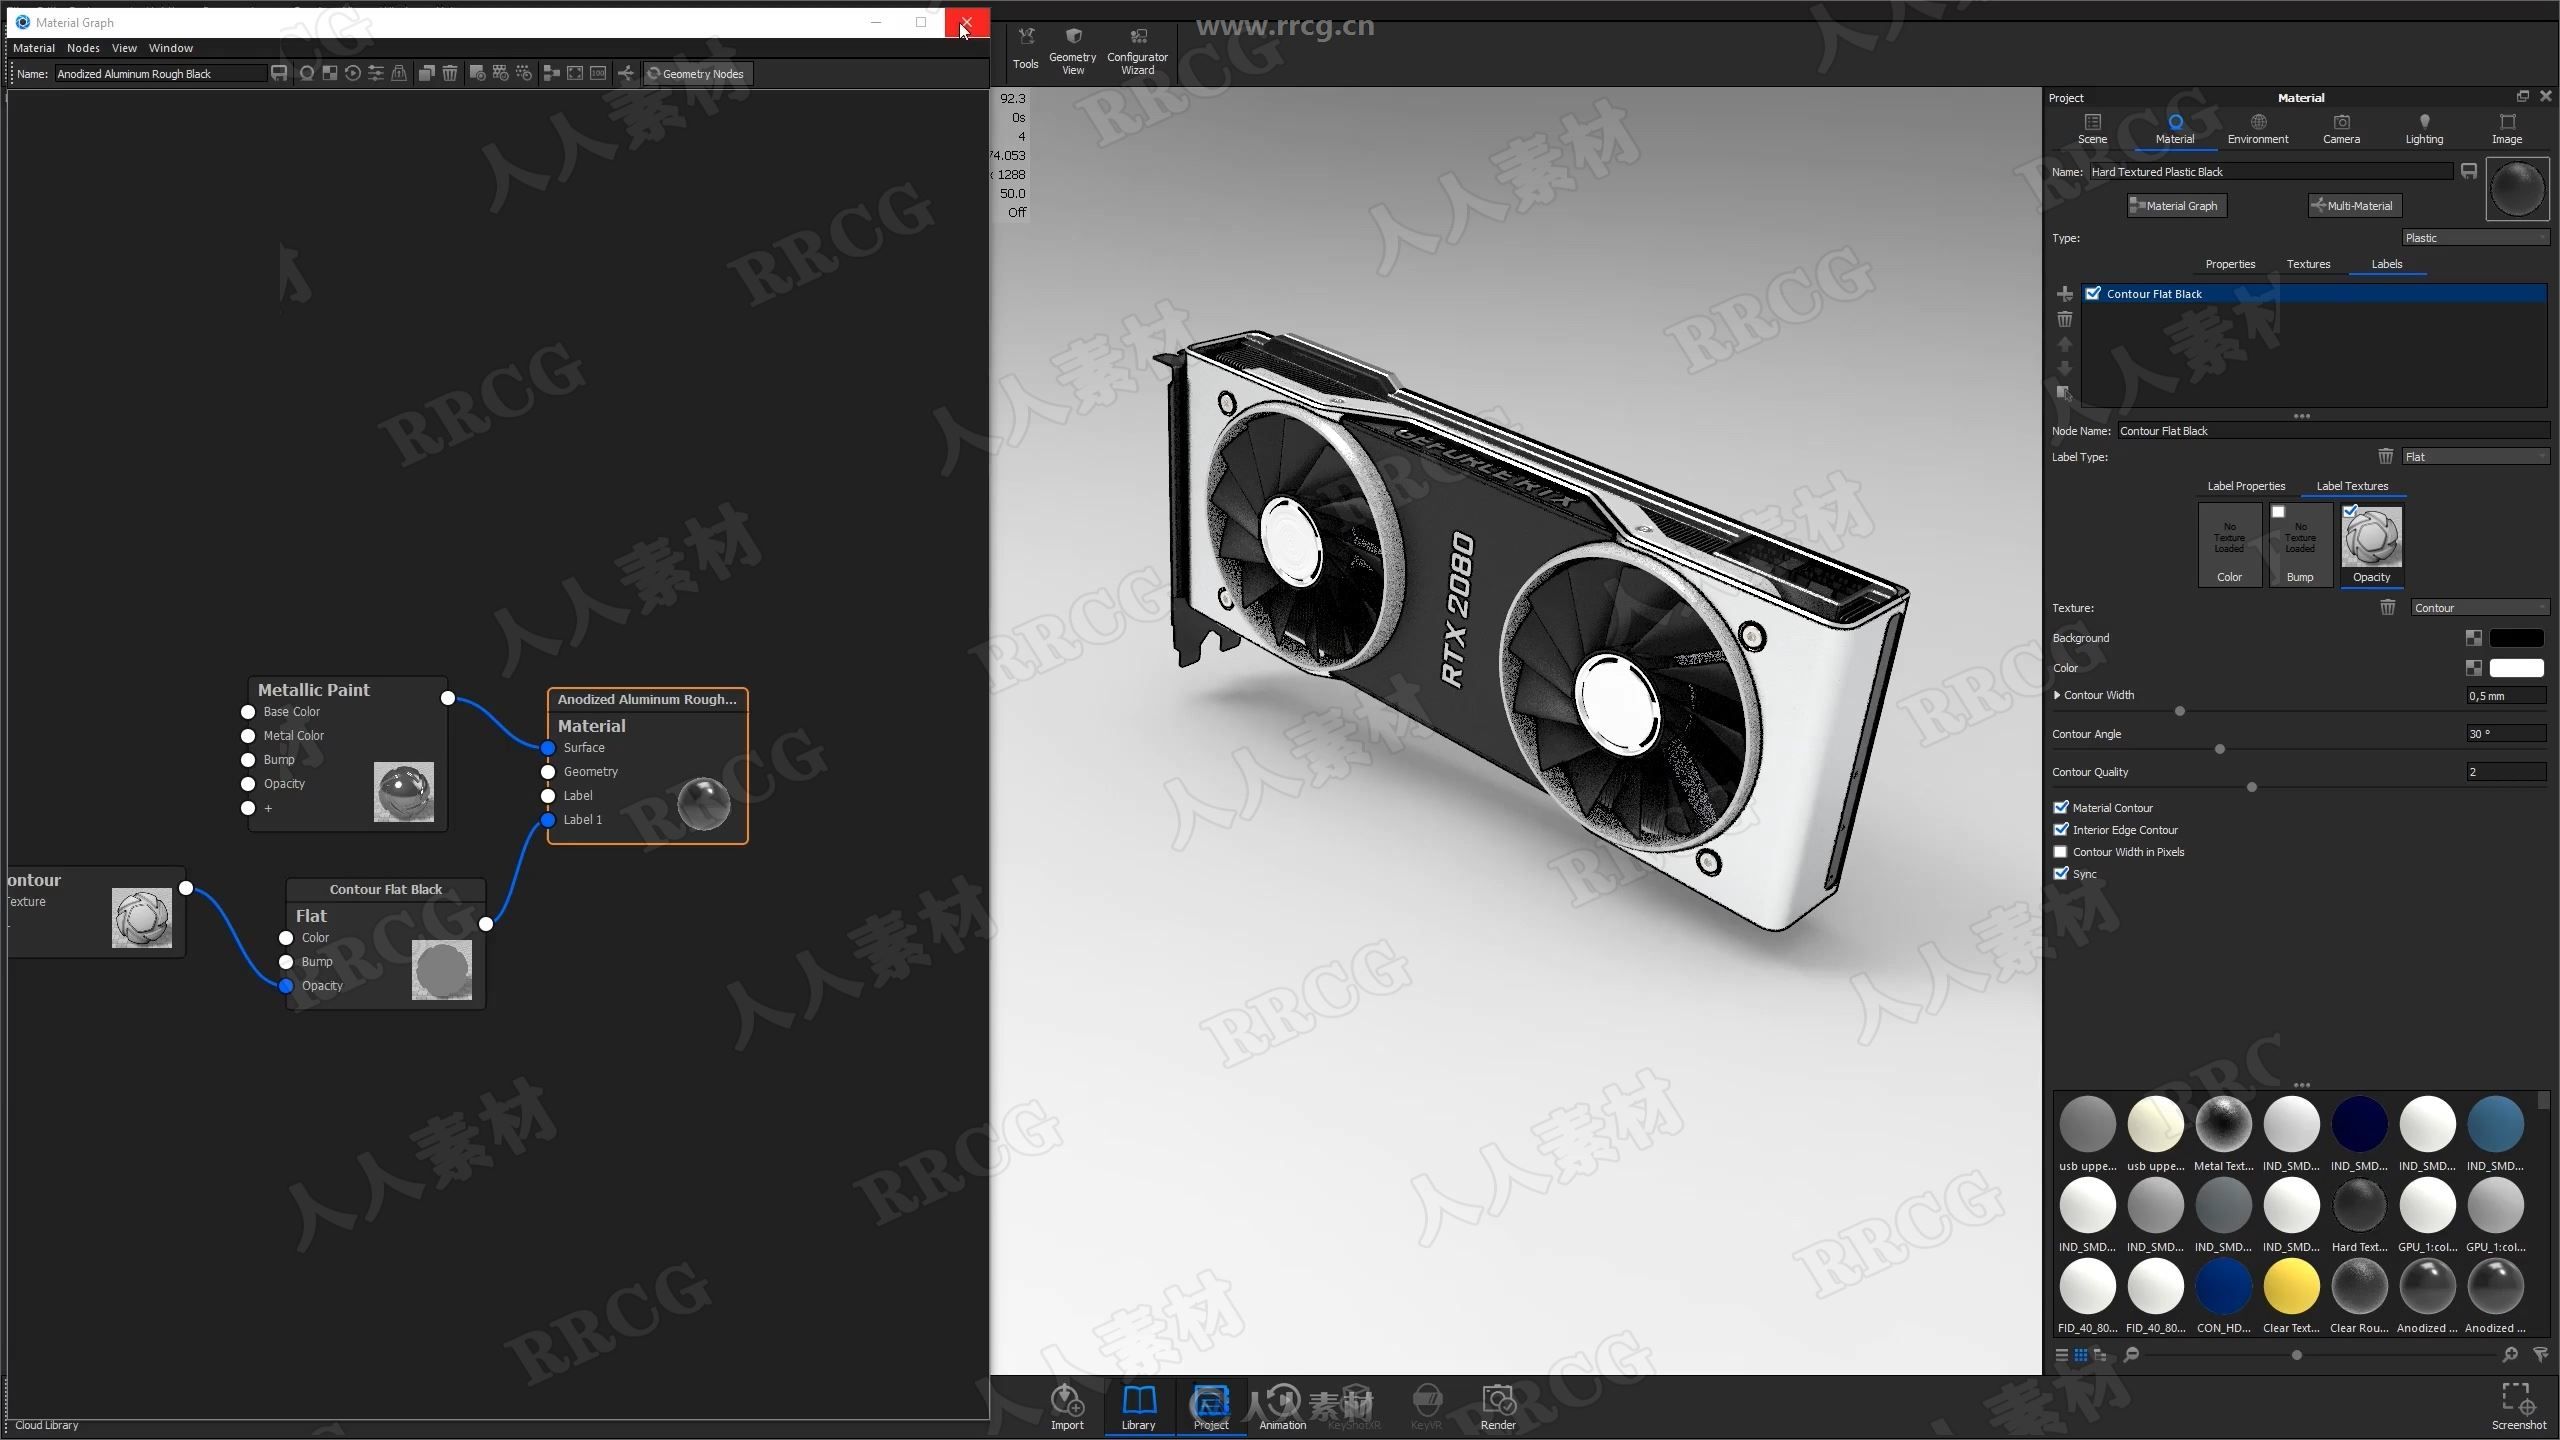
Task: Click the sliders settings icon in Material Graph toolbar
Action: click(x=376, y=73)
